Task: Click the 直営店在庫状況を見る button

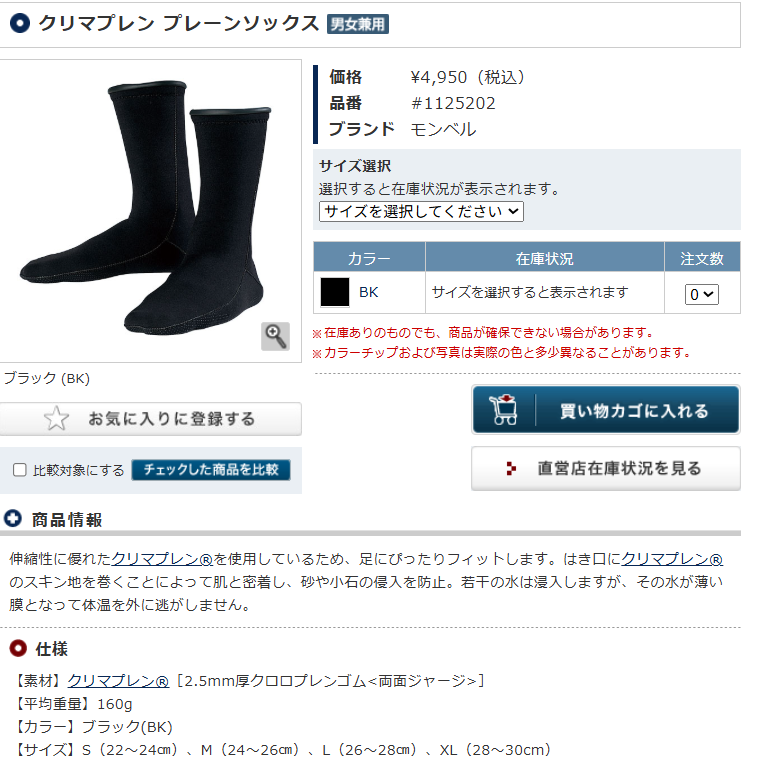Action: [x=606, y=469]
